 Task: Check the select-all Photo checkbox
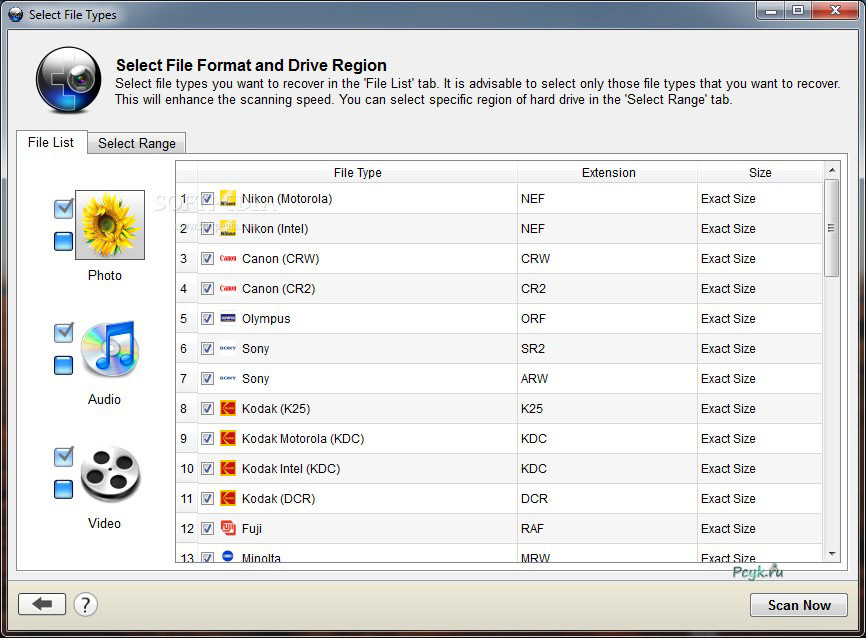tap(64, 208)
